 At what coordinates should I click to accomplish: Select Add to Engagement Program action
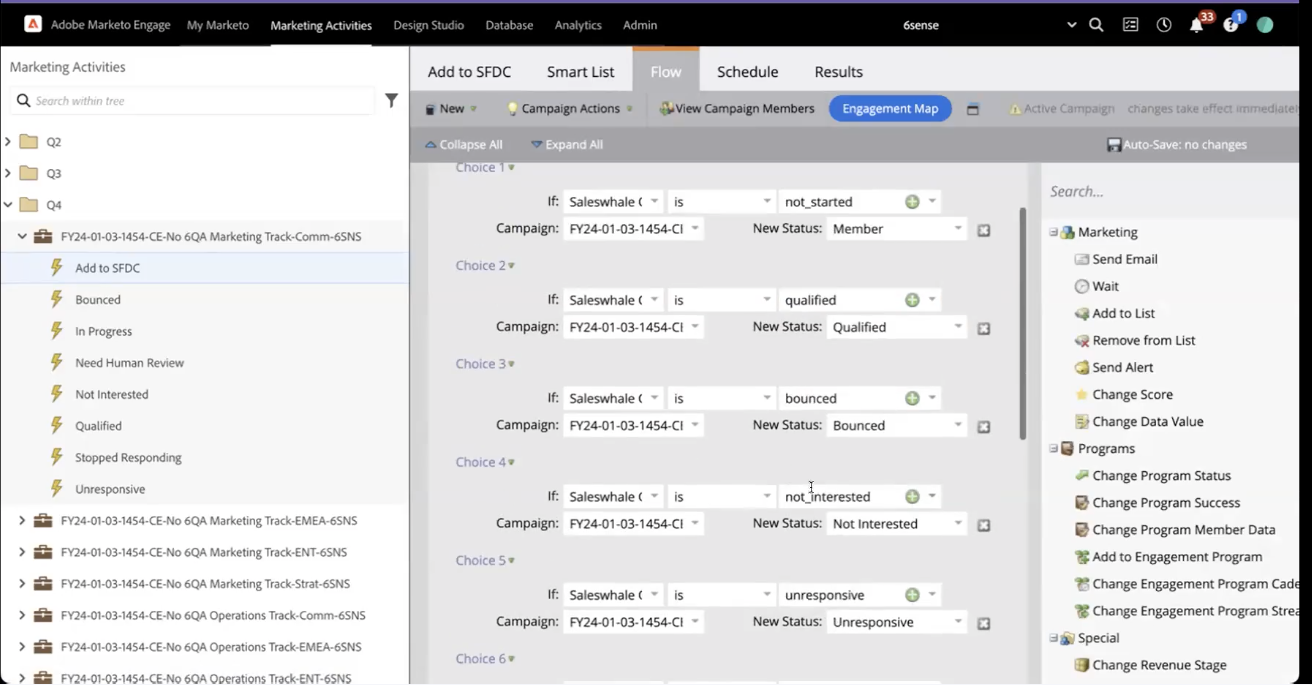[1168, 557]
